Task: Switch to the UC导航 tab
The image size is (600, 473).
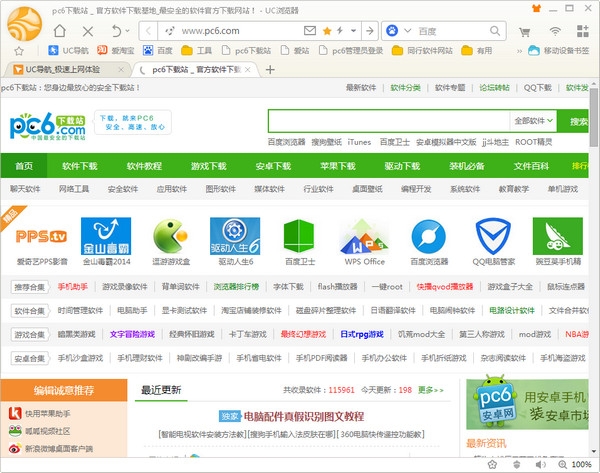Action: [x=67, y=69]
